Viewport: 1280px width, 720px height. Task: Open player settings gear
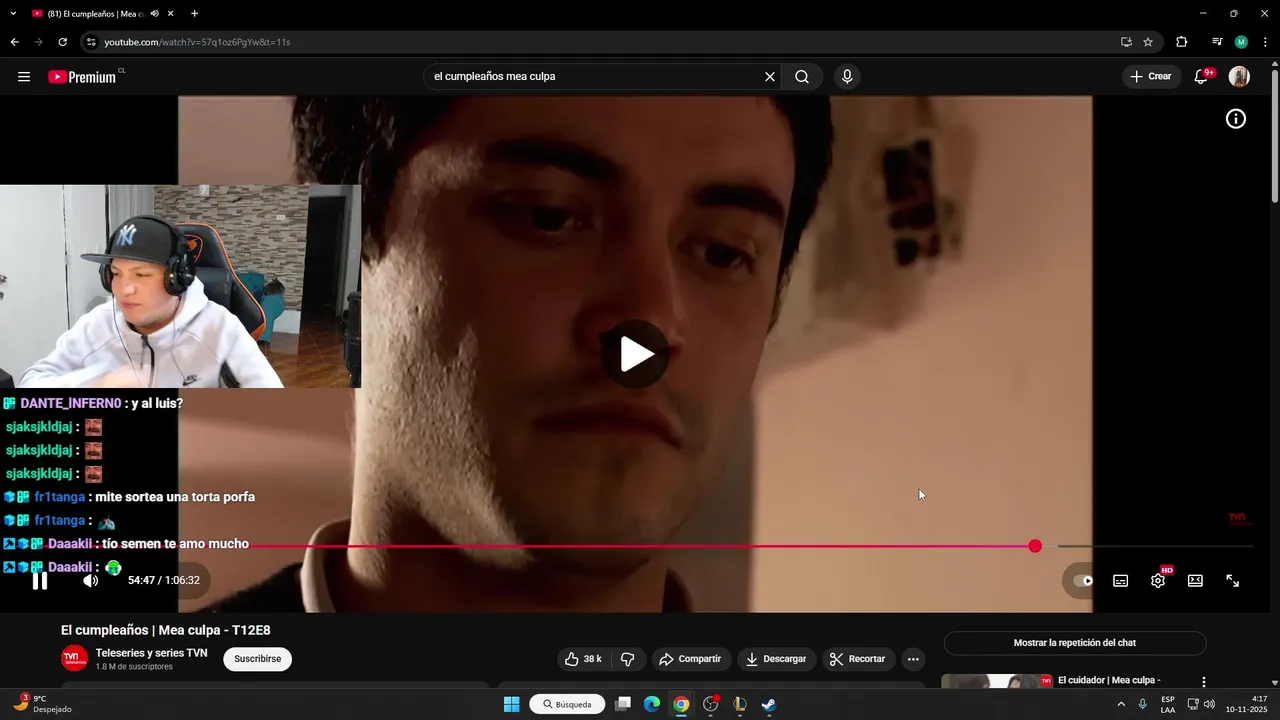[x=1158, y=580]
